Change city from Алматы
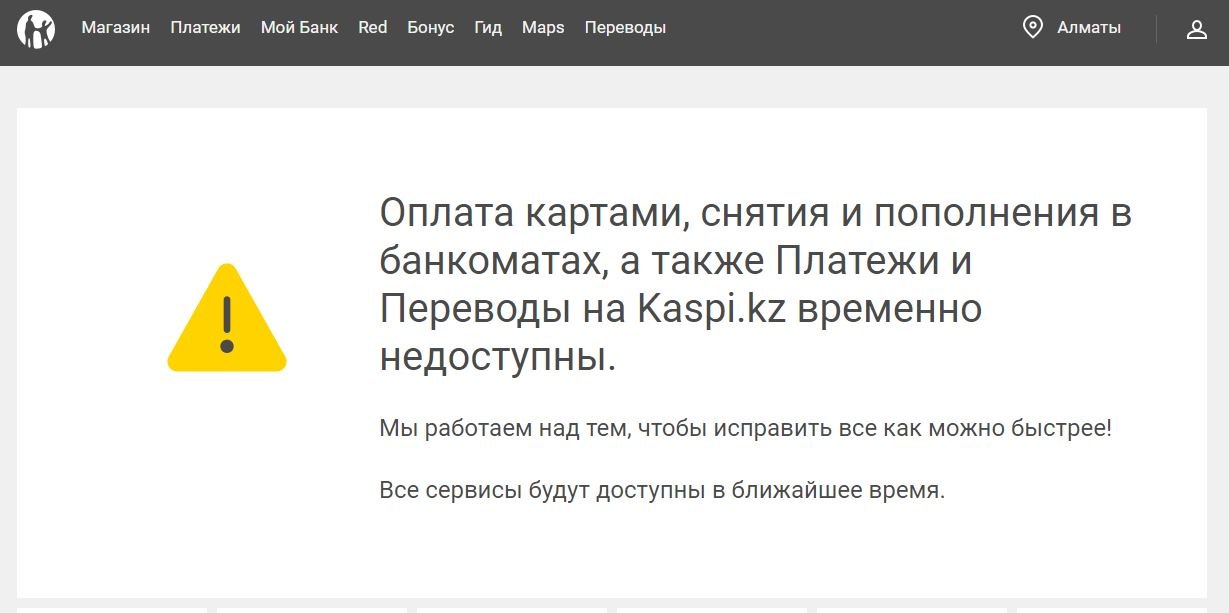The width and height of the screenshot is (1229, 613). pos(1089,28)
